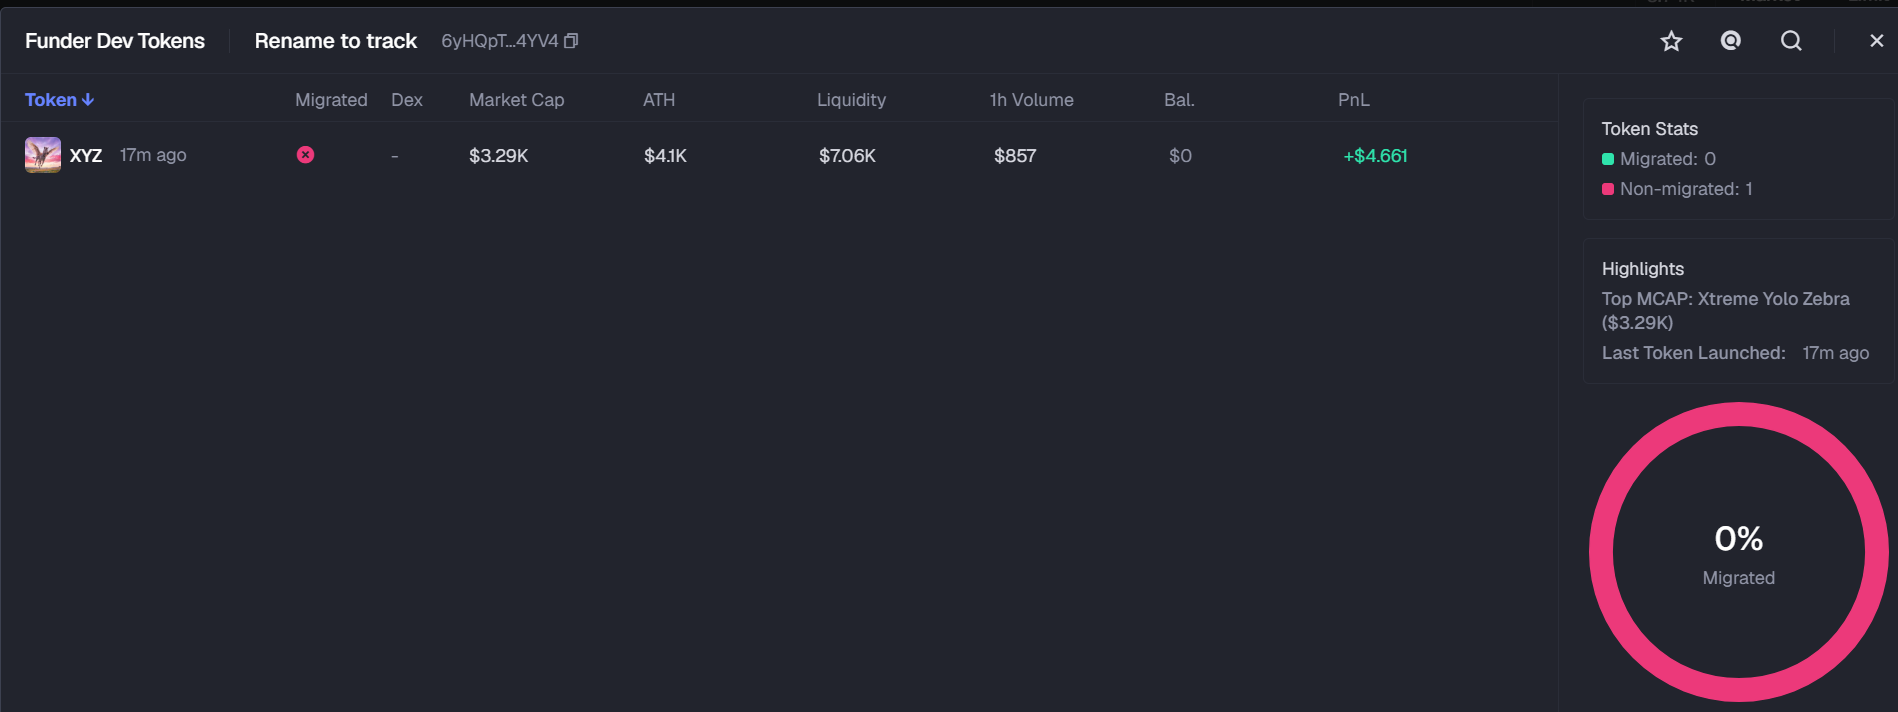Click the red not-migrated X icon
Screen dimensions: 1898x712
[305, 155]
